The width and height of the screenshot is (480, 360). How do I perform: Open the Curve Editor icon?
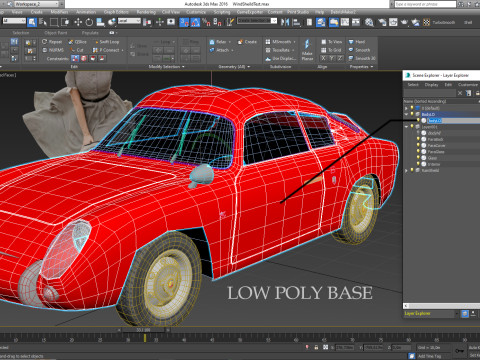(x=345, y=22)
